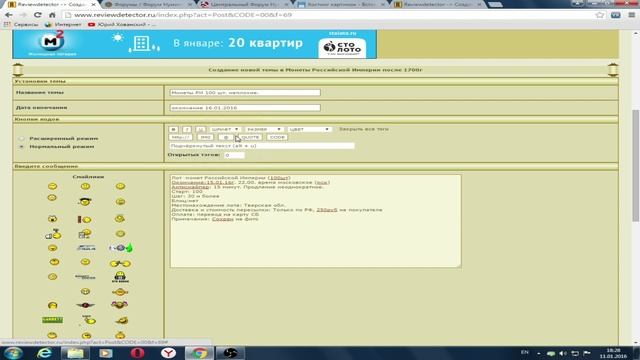640x360 pixels.
Task: Insert the two smileys shaking hands
Action: coord(120,264)
